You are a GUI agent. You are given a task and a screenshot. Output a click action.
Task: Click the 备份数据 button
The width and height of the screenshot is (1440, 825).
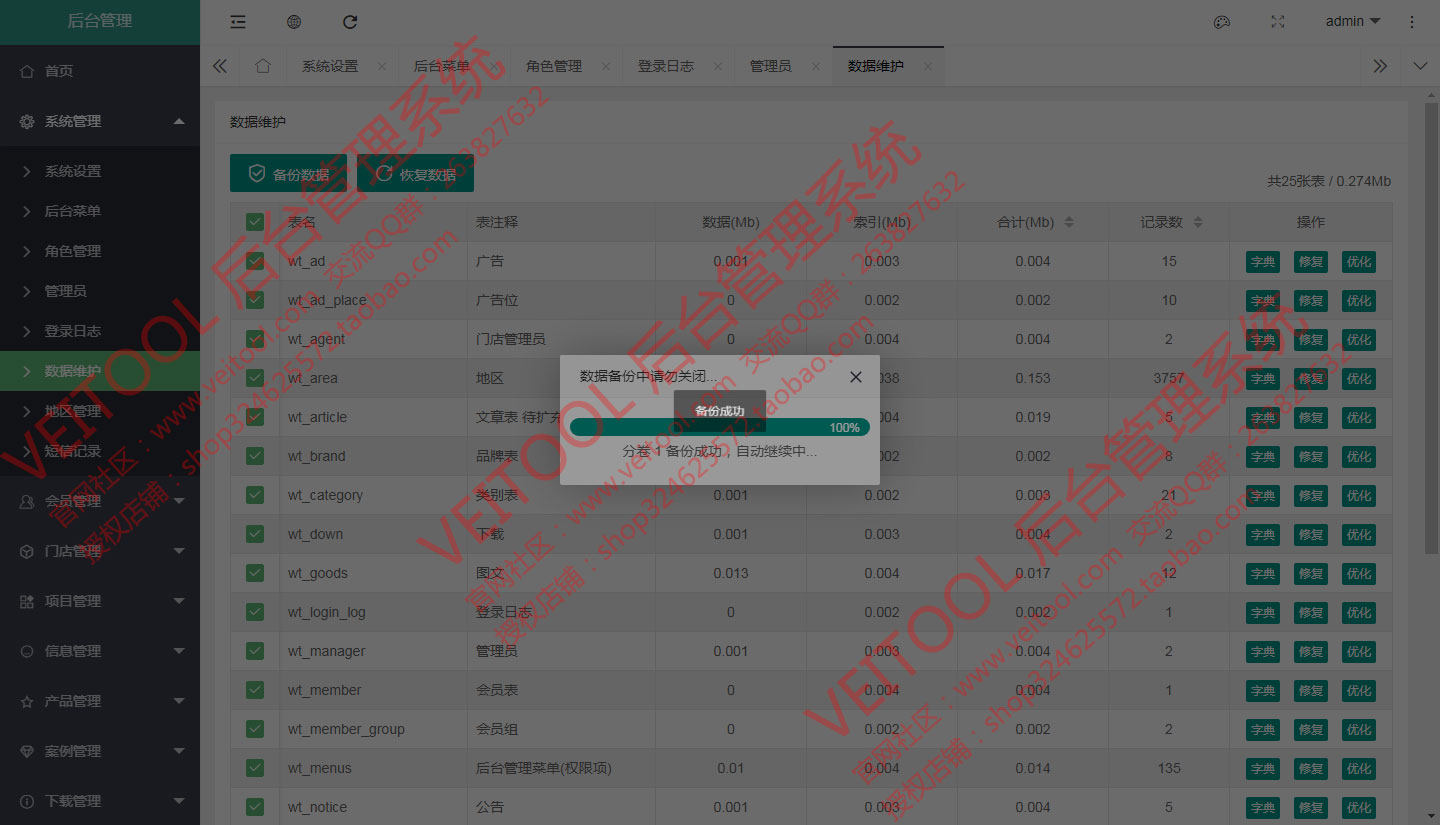click(288, 173)
